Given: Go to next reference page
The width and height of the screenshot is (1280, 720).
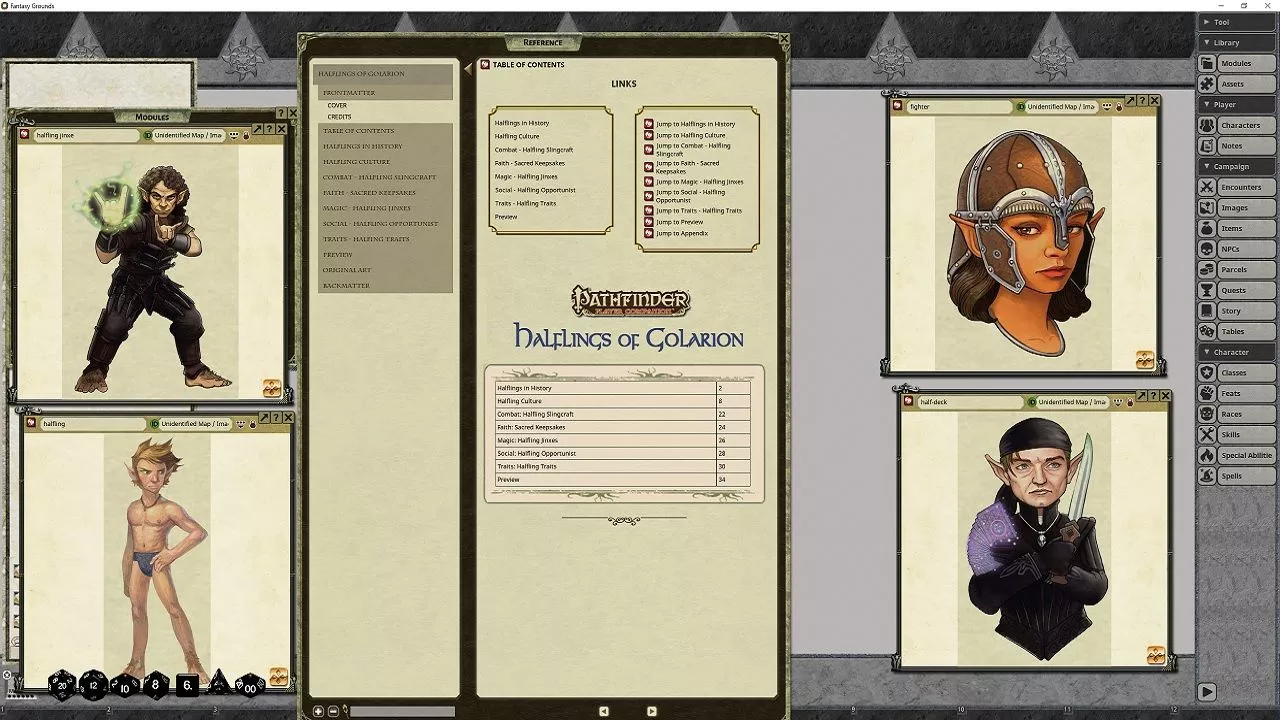Looking at the screenshot, I should point(652,711).
